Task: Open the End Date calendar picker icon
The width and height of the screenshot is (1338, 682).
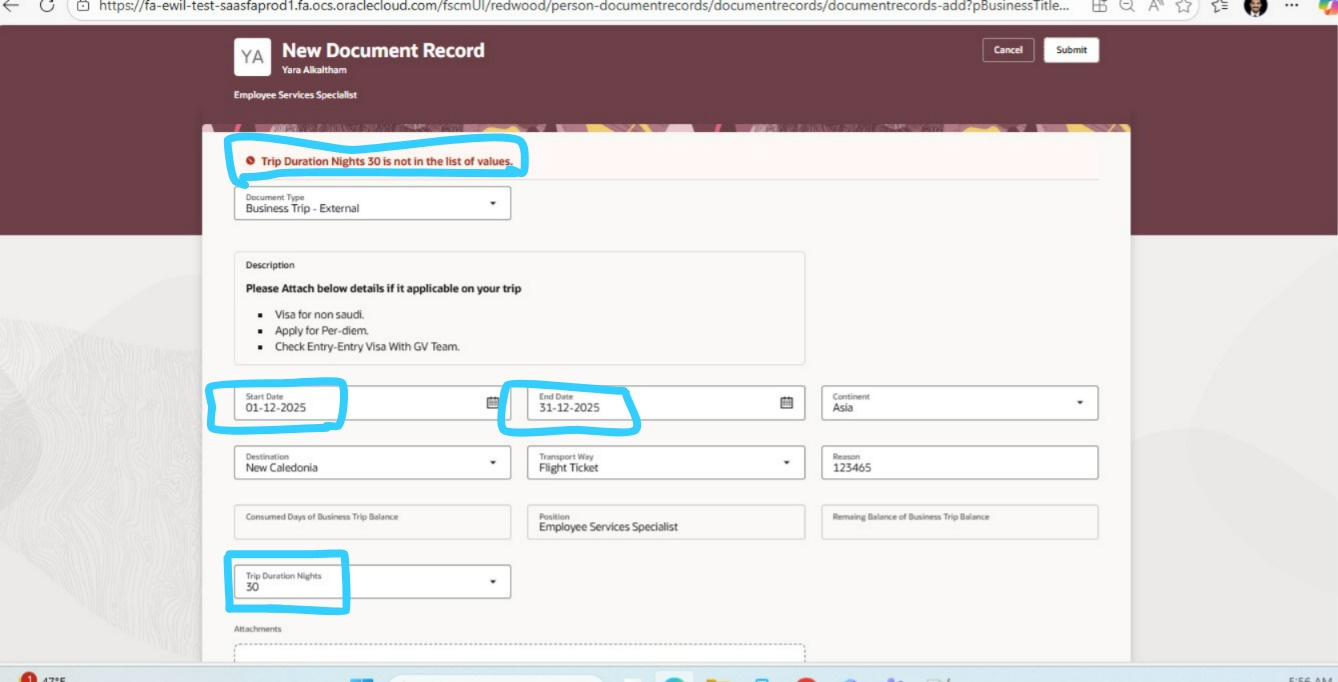Action: [x=786, y=403]
